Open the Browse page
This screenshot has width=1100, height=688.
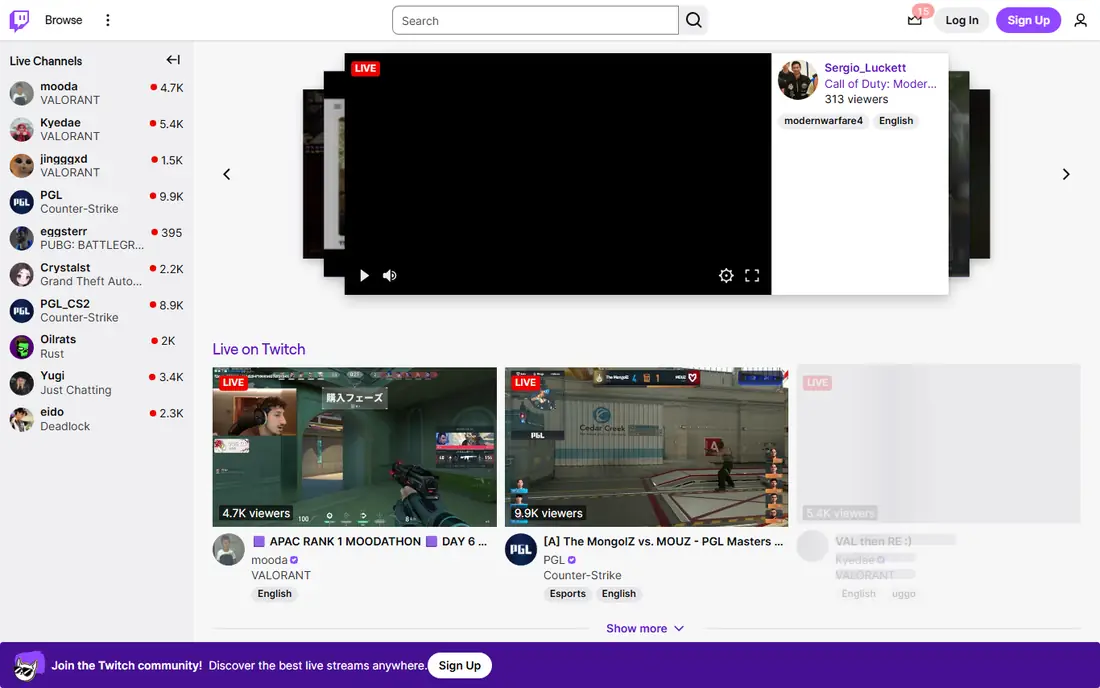tap(63, 20)
